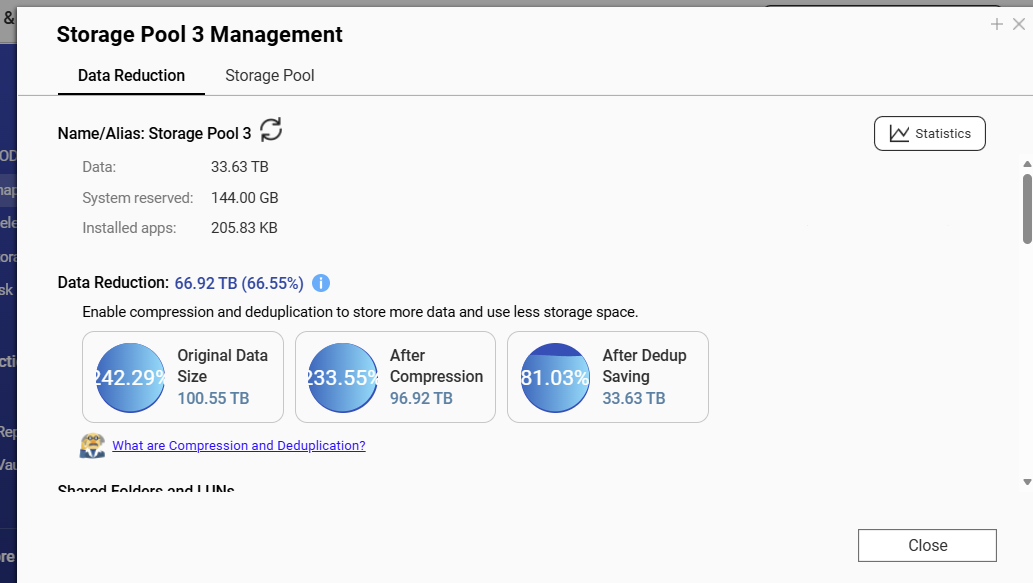Click the 242.29% Original Data Size chart
1033x583 pixels.
pos(130,377)
